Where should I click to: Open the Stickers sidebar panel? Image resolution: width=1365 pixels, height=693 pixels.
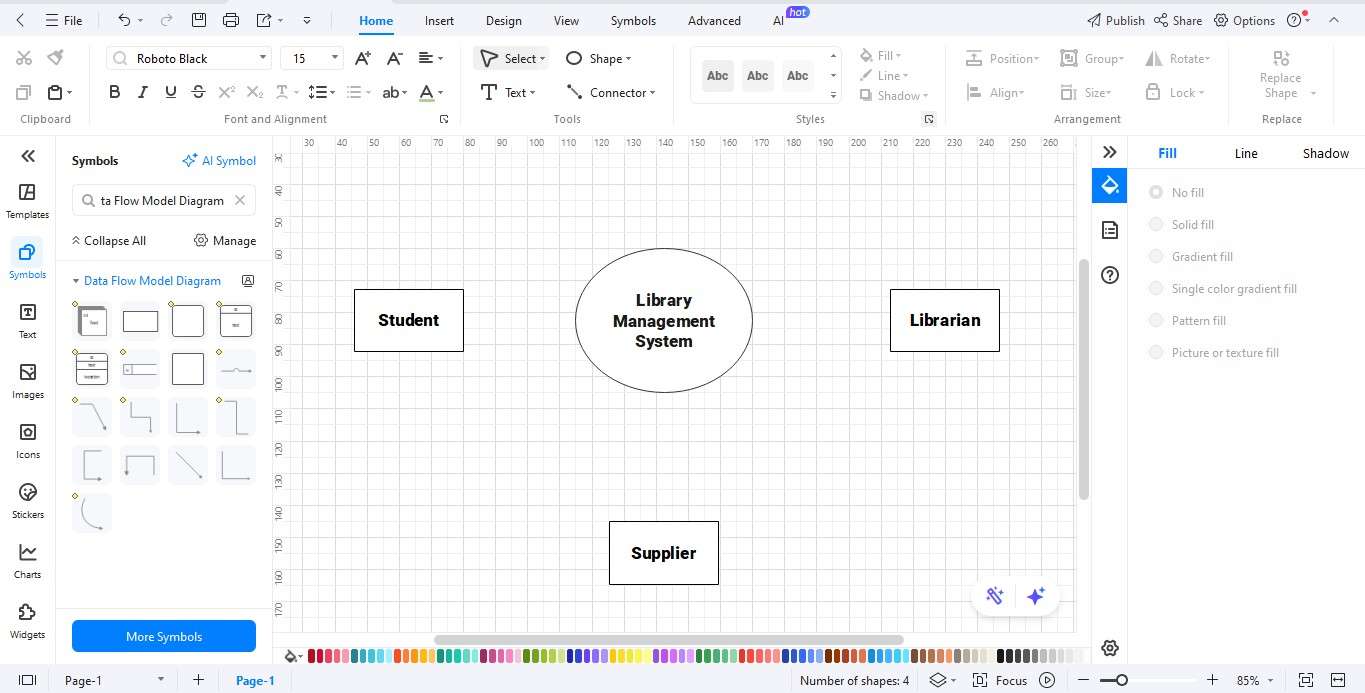pos(27,501)
